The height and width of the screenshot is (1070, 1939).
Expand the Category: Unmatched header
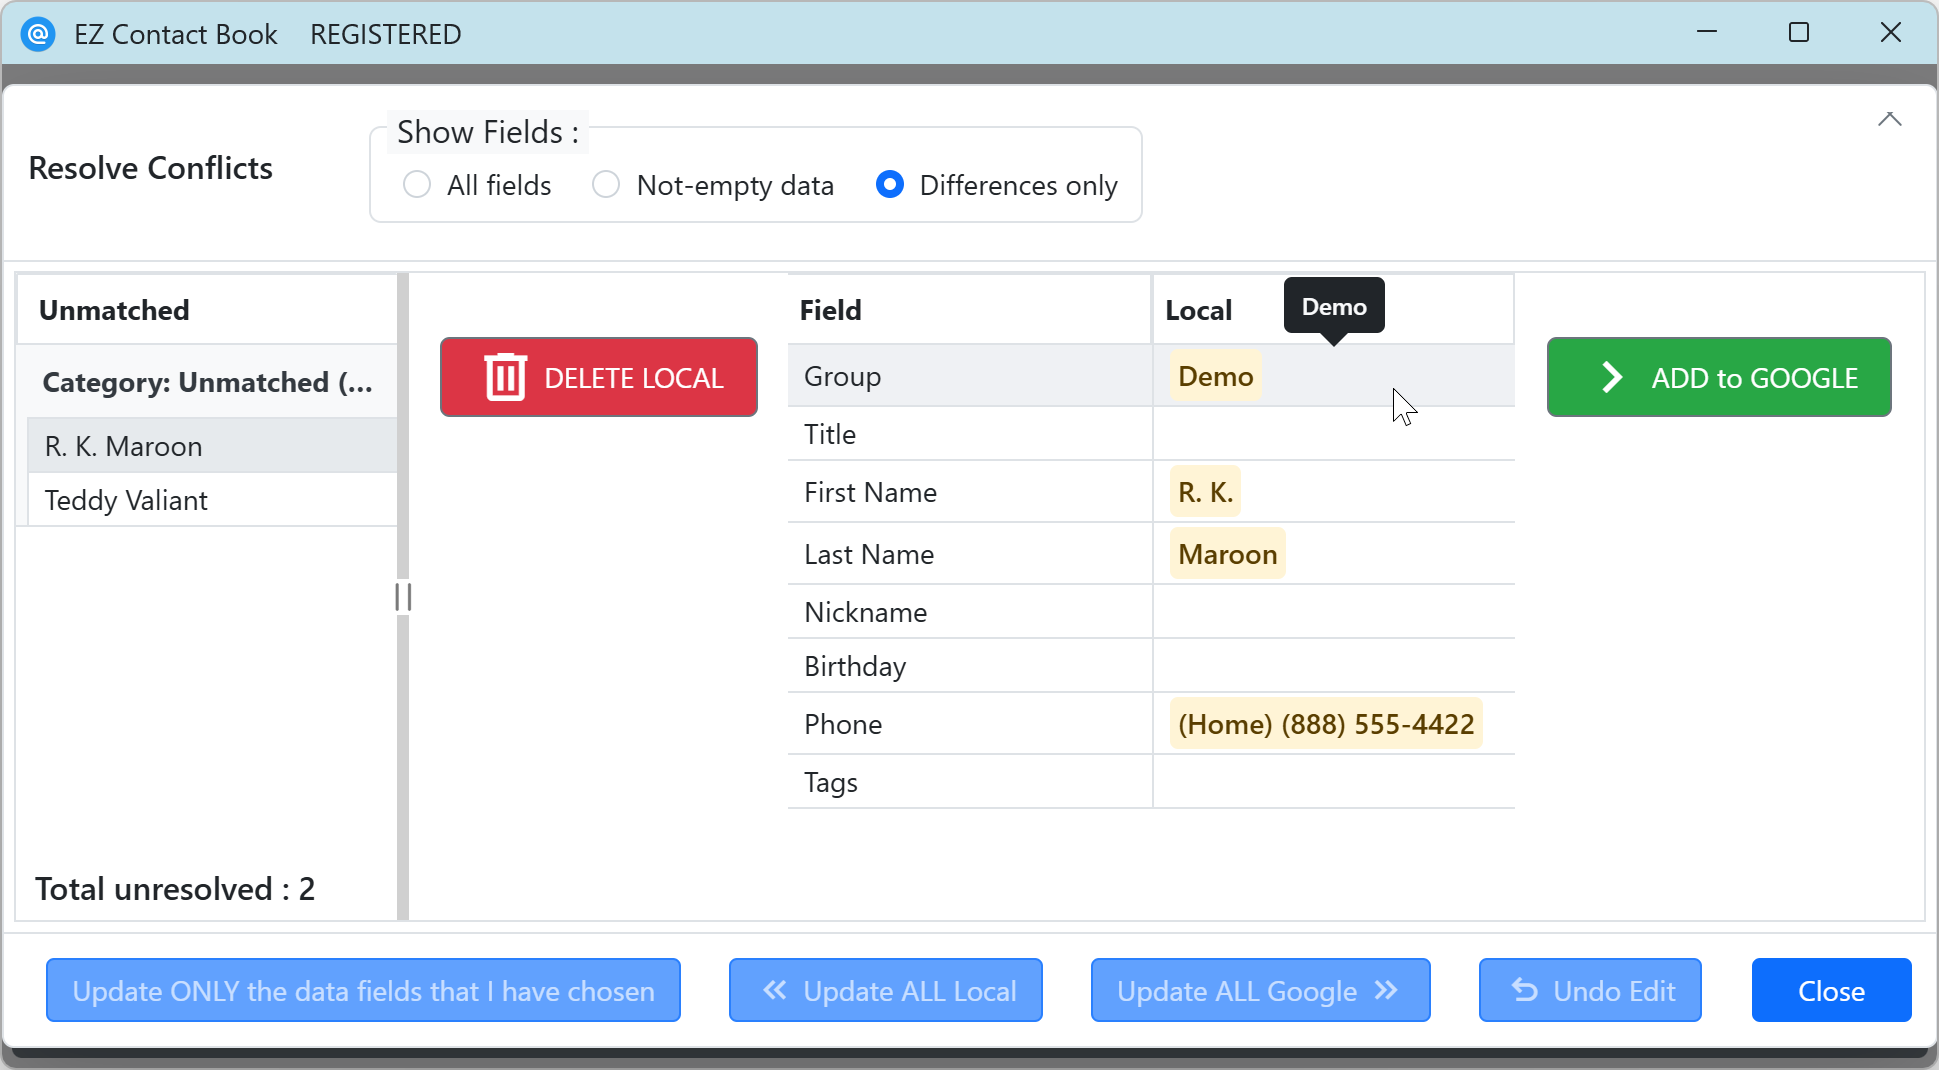pyautogui.click(x=207, y=382)
